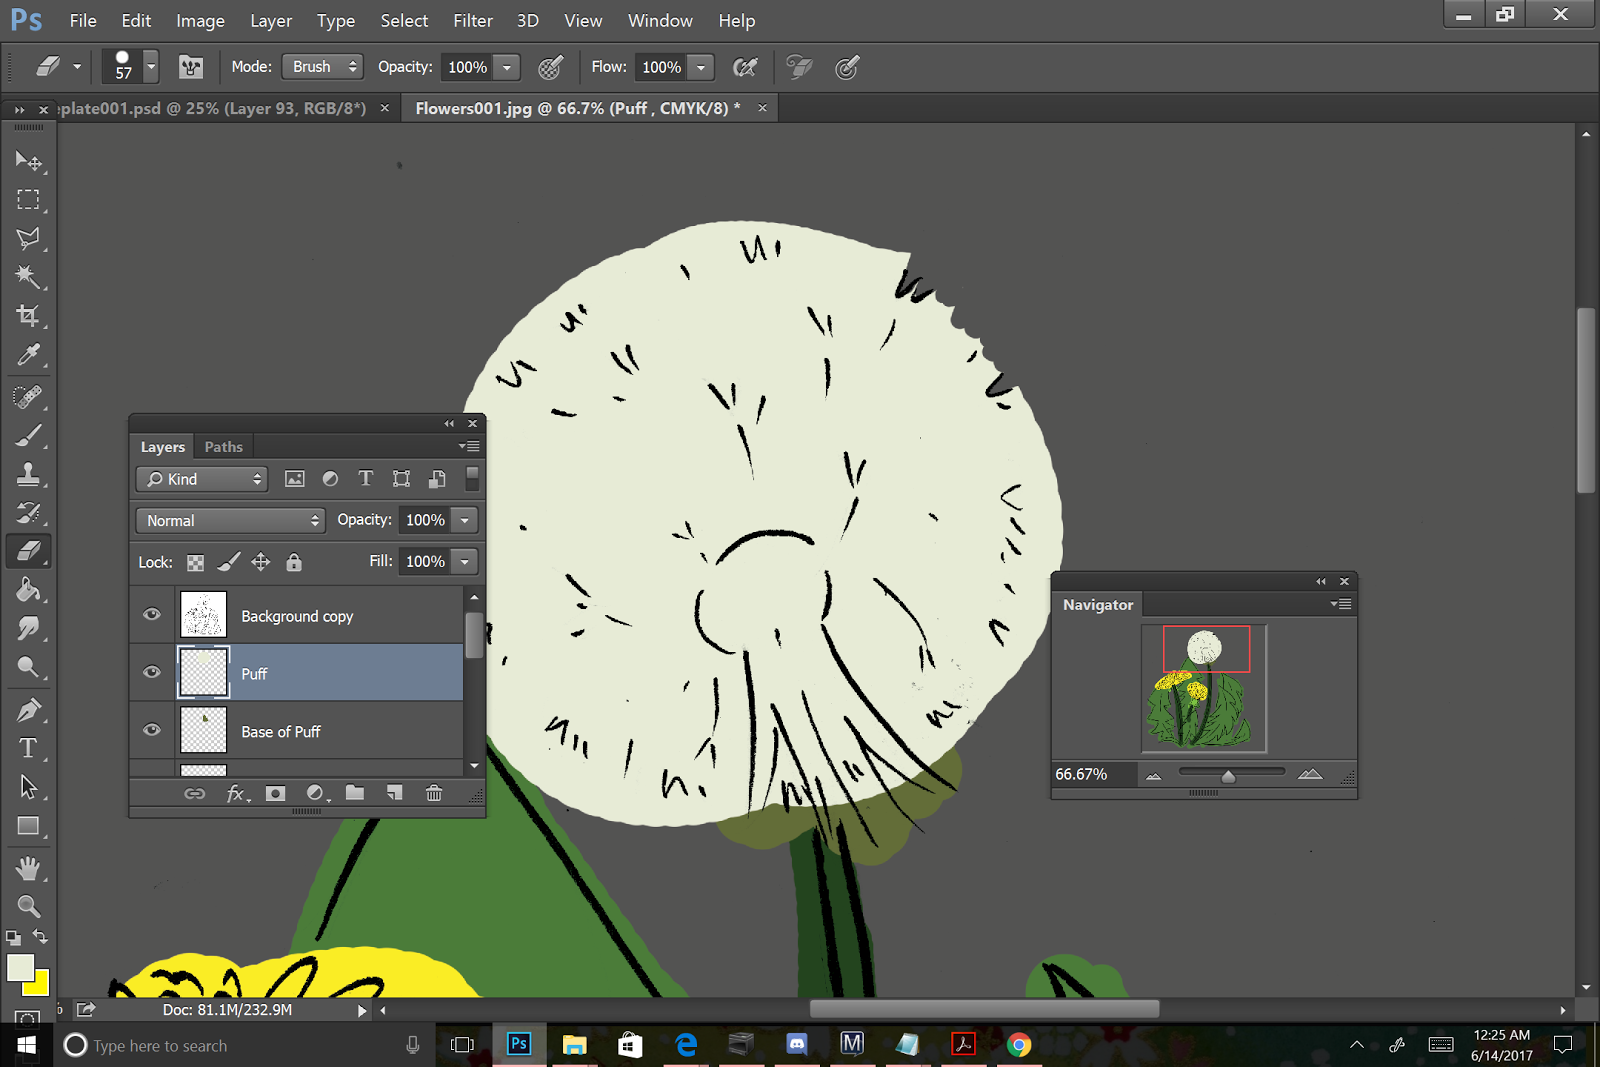This screenshot has height=1067, width=1600.
Task: Pick the Eyedropper tool
Action: pyautogui.click(x=27, y=355)
